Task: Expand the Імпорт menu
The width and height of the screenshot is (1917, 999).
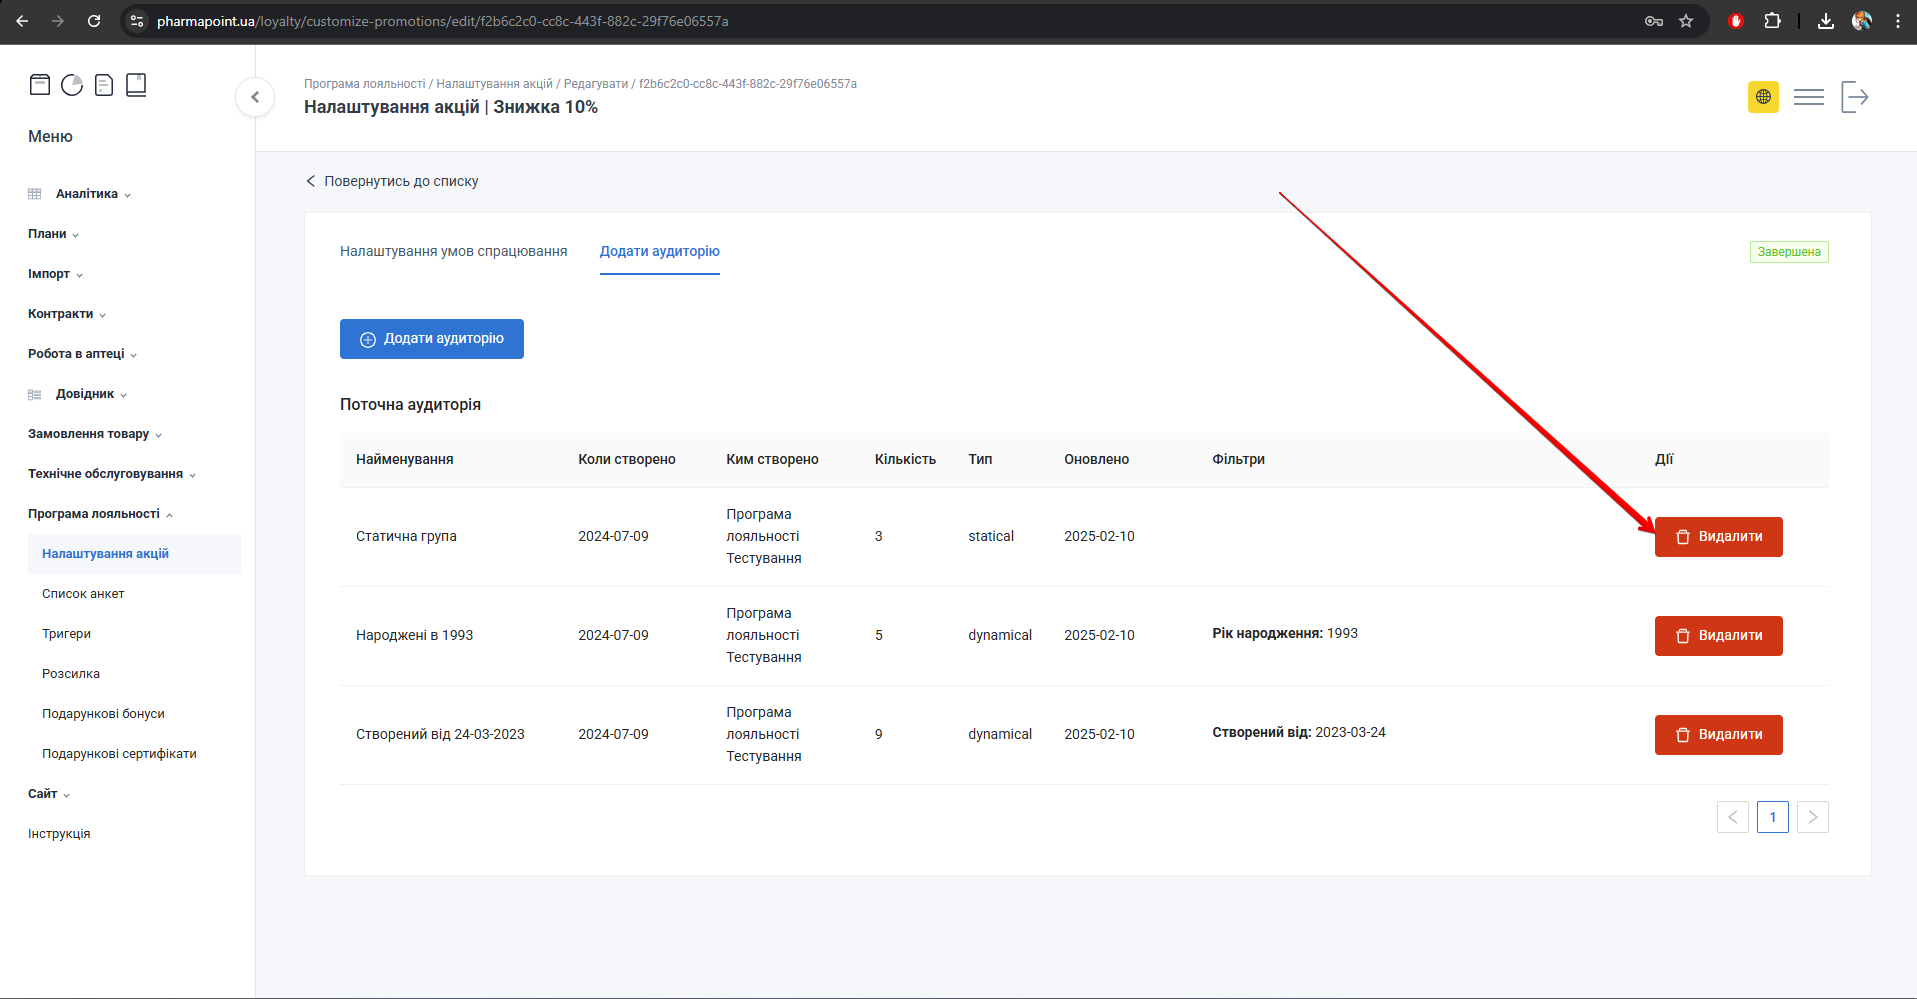Action: point(55,274)
